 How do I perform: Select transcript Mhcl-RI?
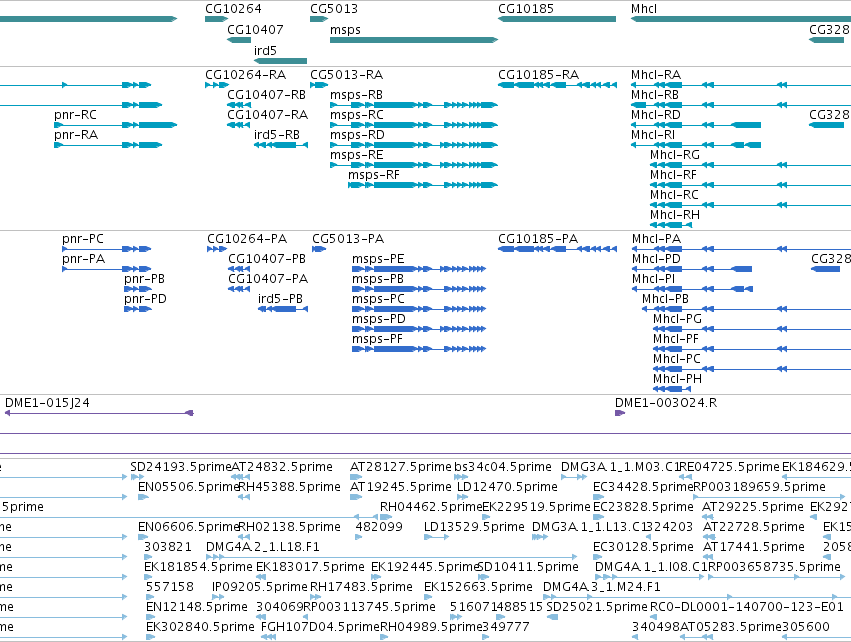pos(653,135)
